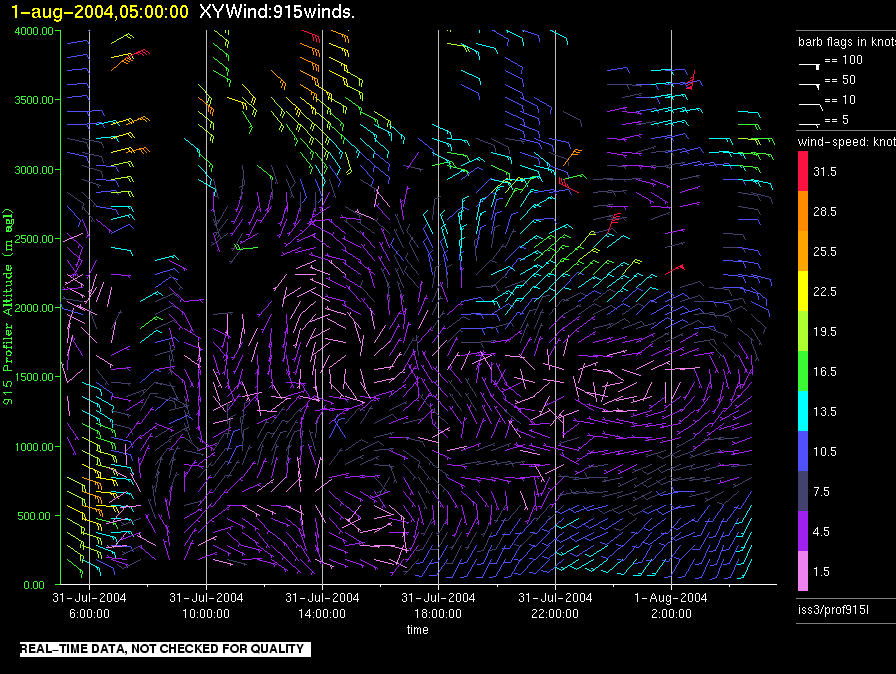This screenshot has height=674, width=896.
Task: Click the 1.5 knots pink swatch
Action: pos(803,571)
